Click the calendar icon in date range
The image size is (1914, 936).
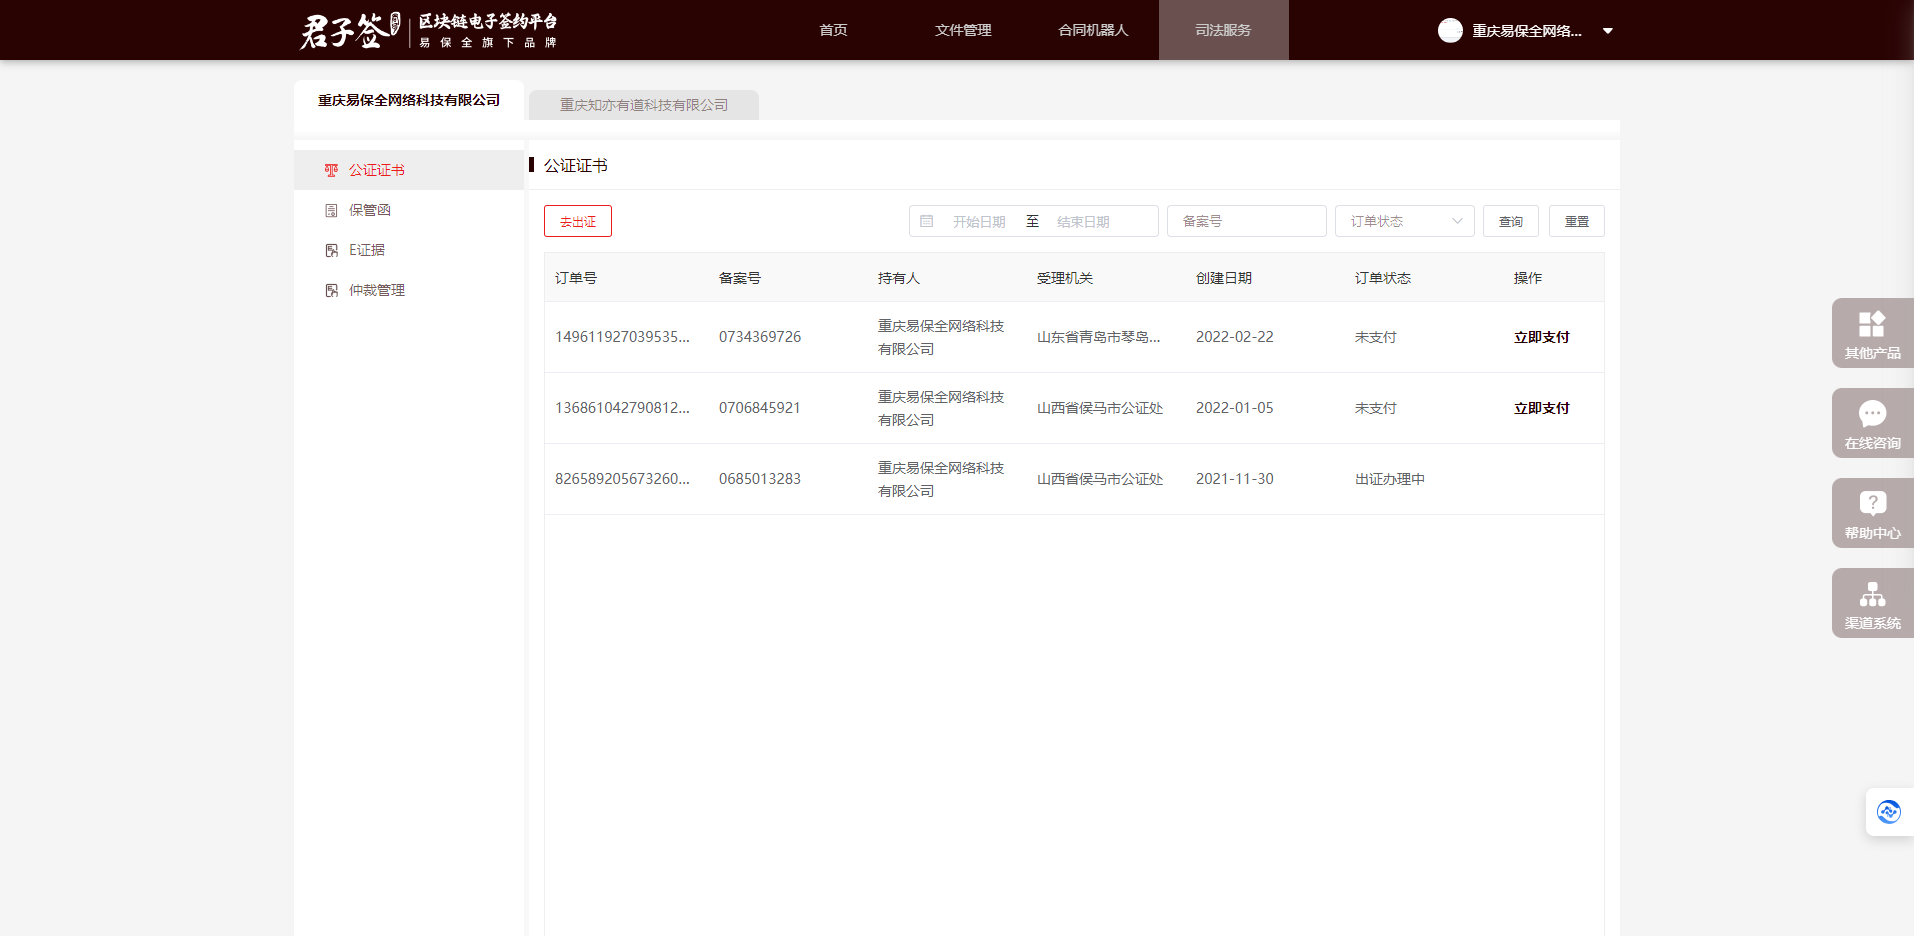pyautogui.click(x=927, y=221)
